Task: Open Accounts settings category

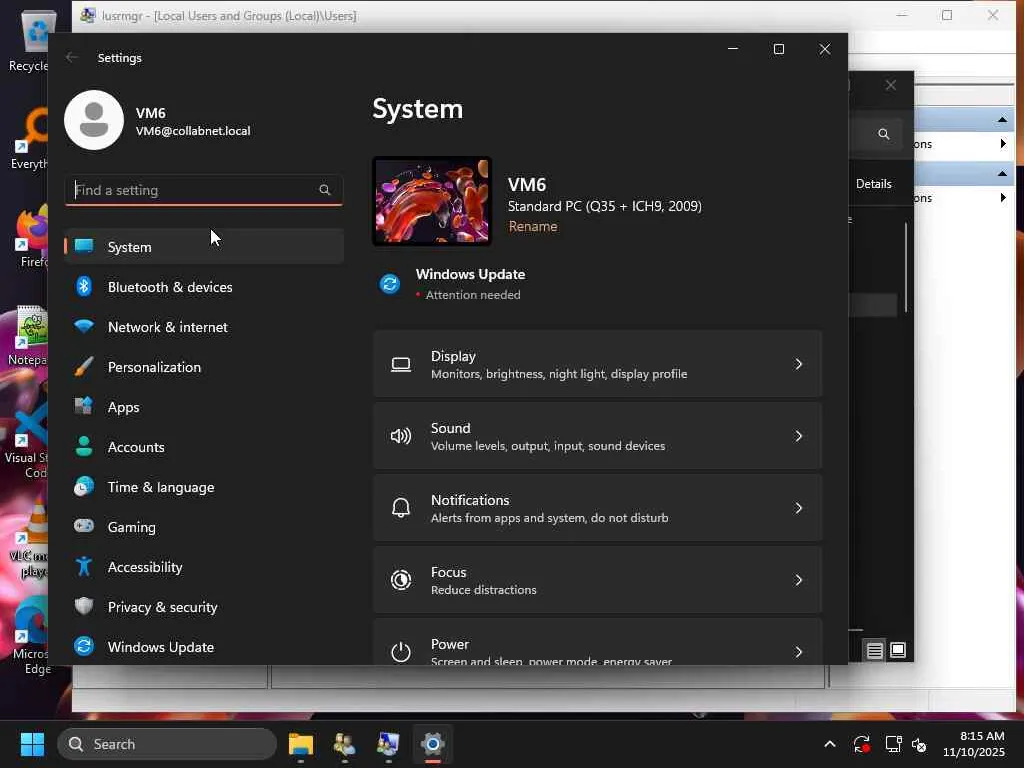Action: [x=204, y=447]
